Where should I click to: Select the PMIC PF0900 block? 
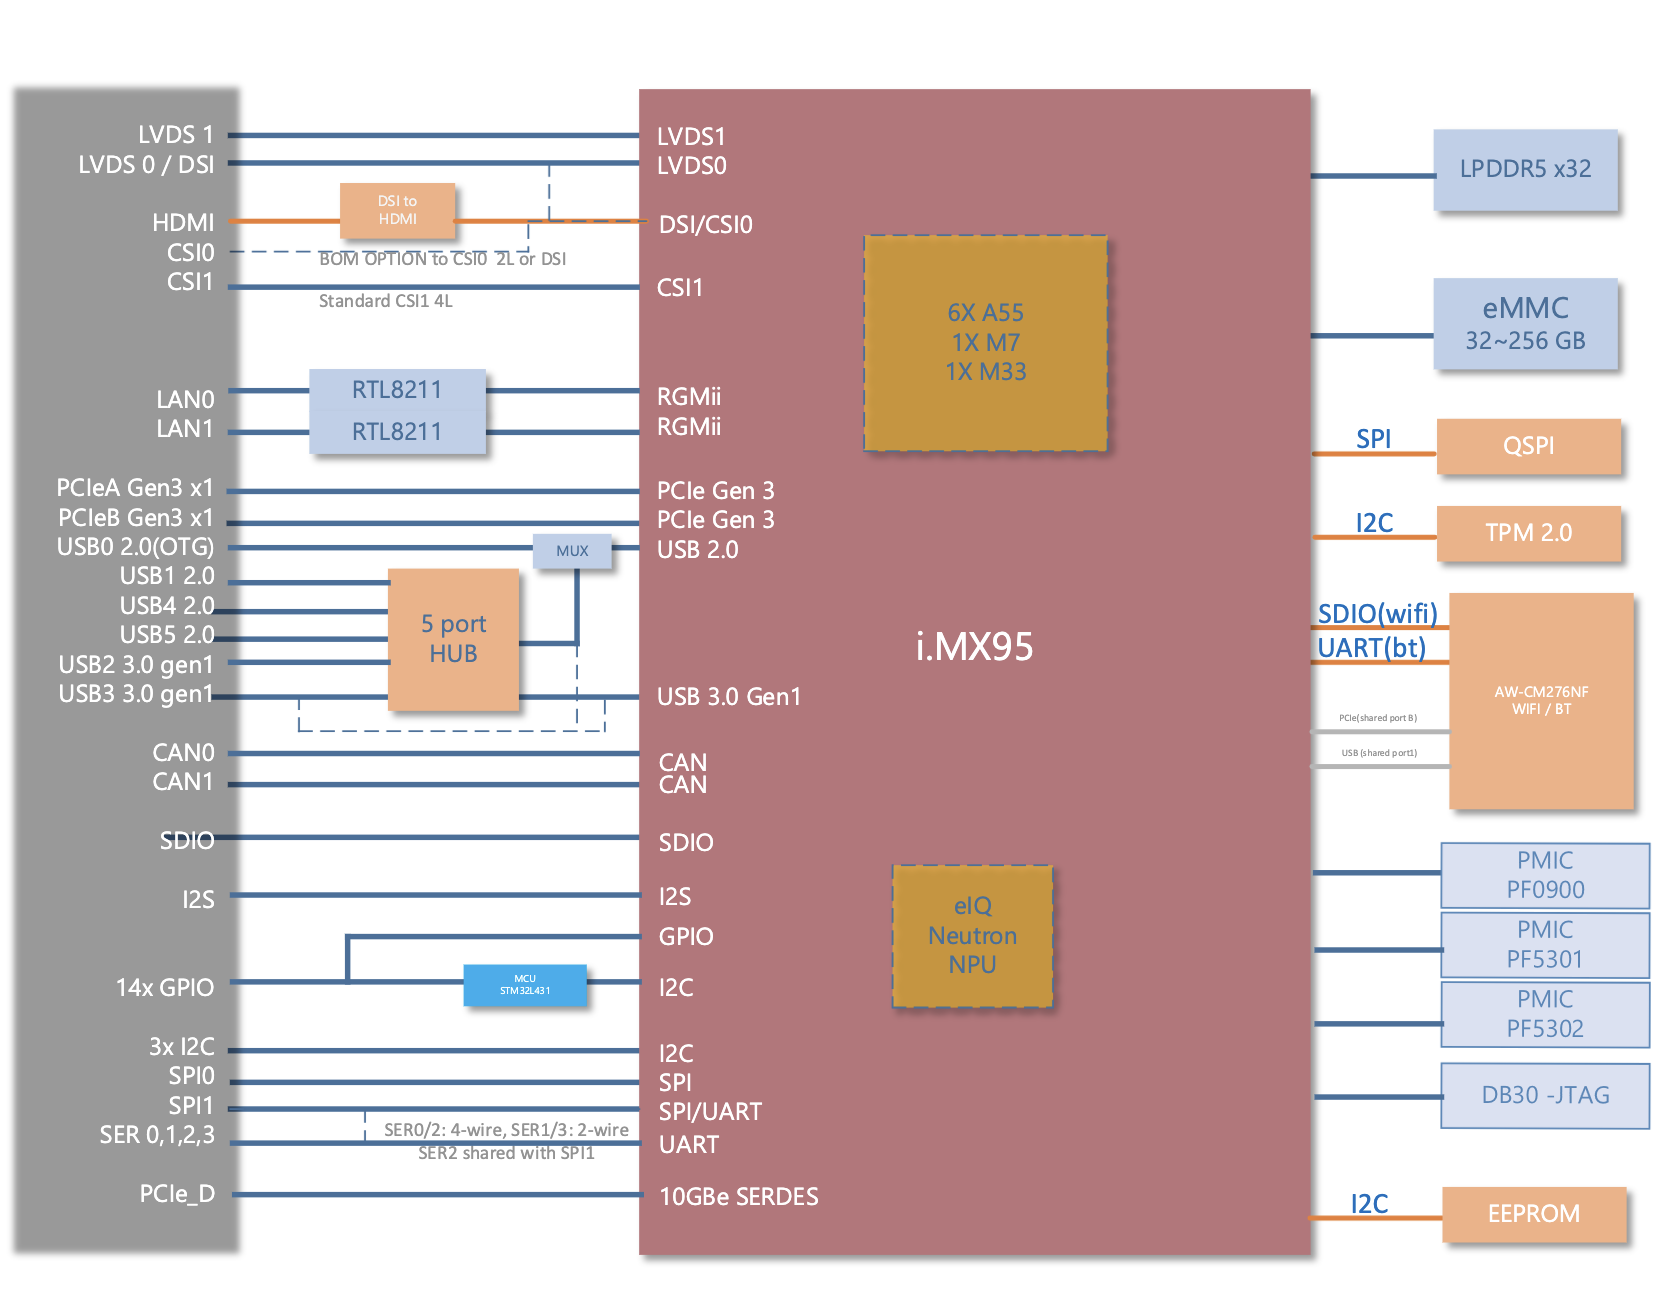pyautogui.click(x=1545, y=875)
